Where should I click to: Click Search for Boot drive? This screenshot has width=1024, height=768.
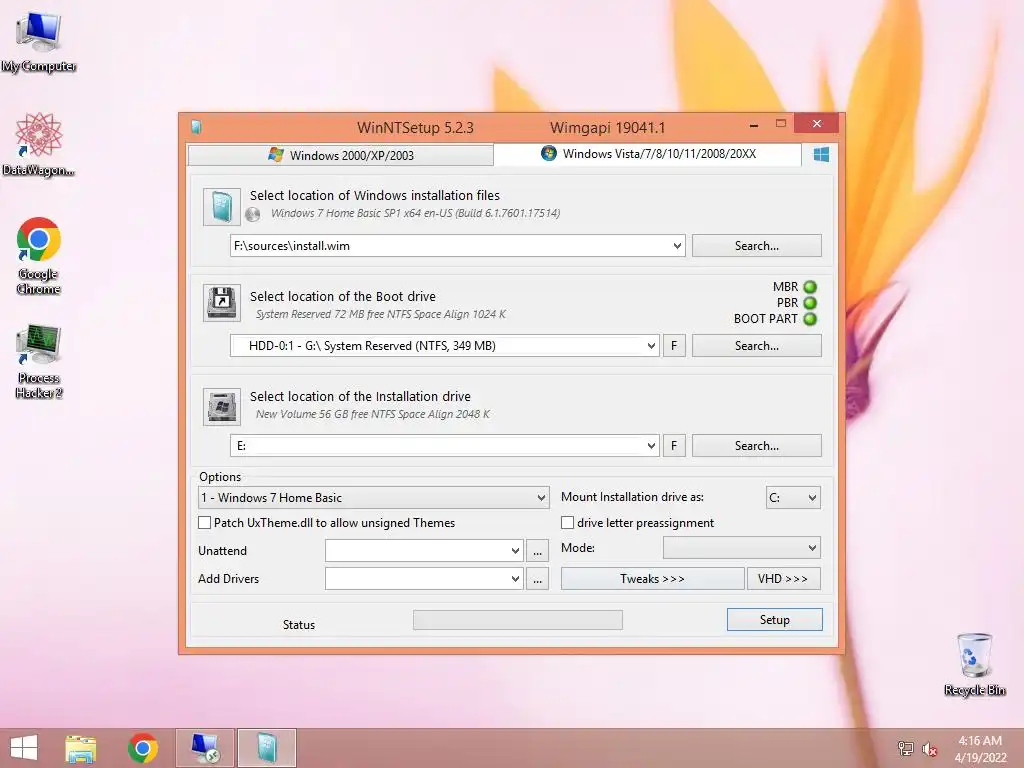click(x=756, y=346)
